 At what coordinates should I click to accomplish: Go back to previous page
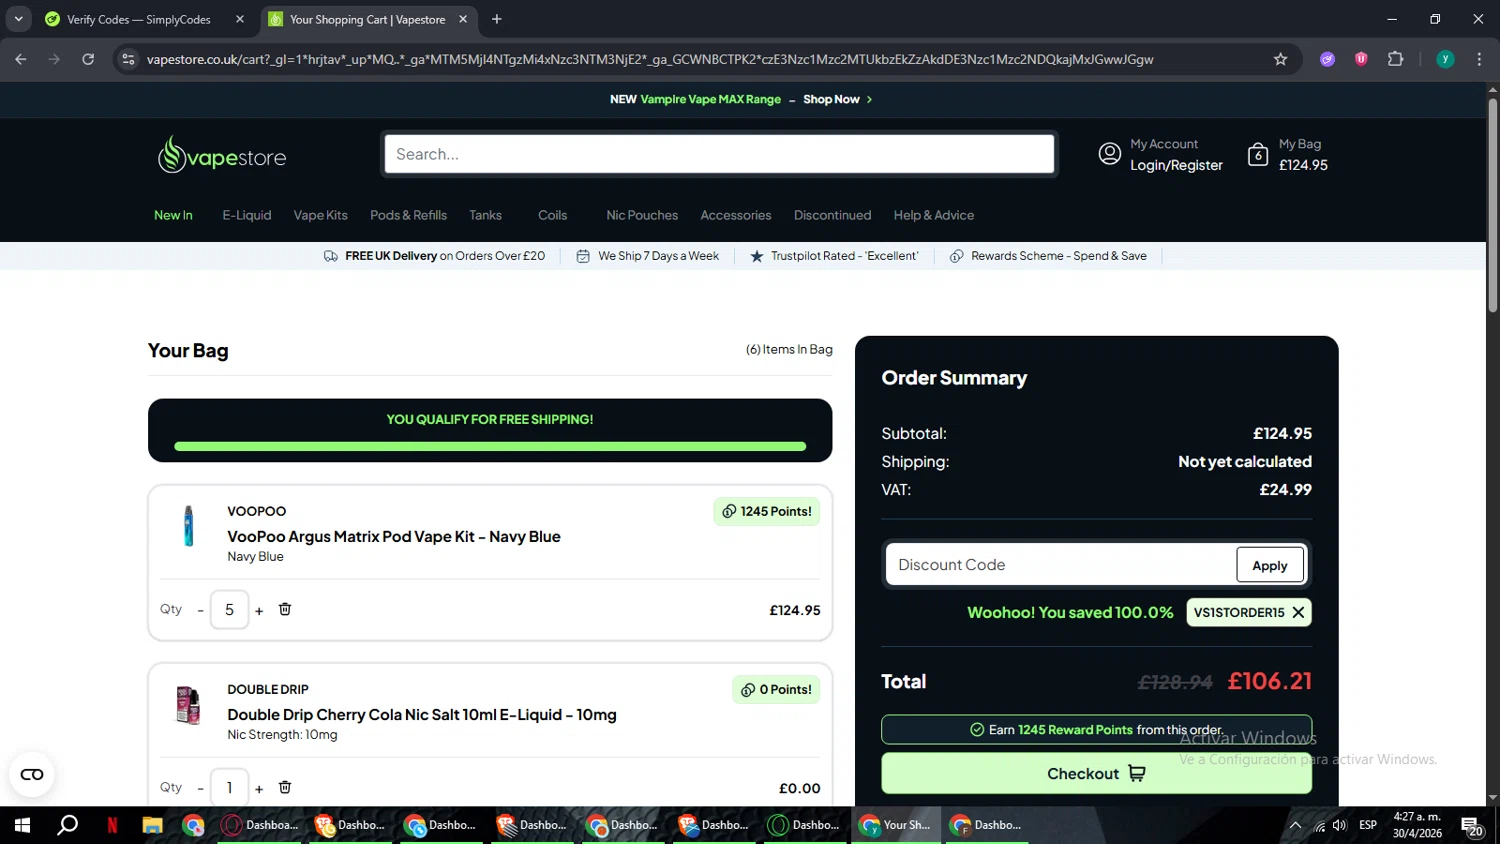[x=21, y=59]
